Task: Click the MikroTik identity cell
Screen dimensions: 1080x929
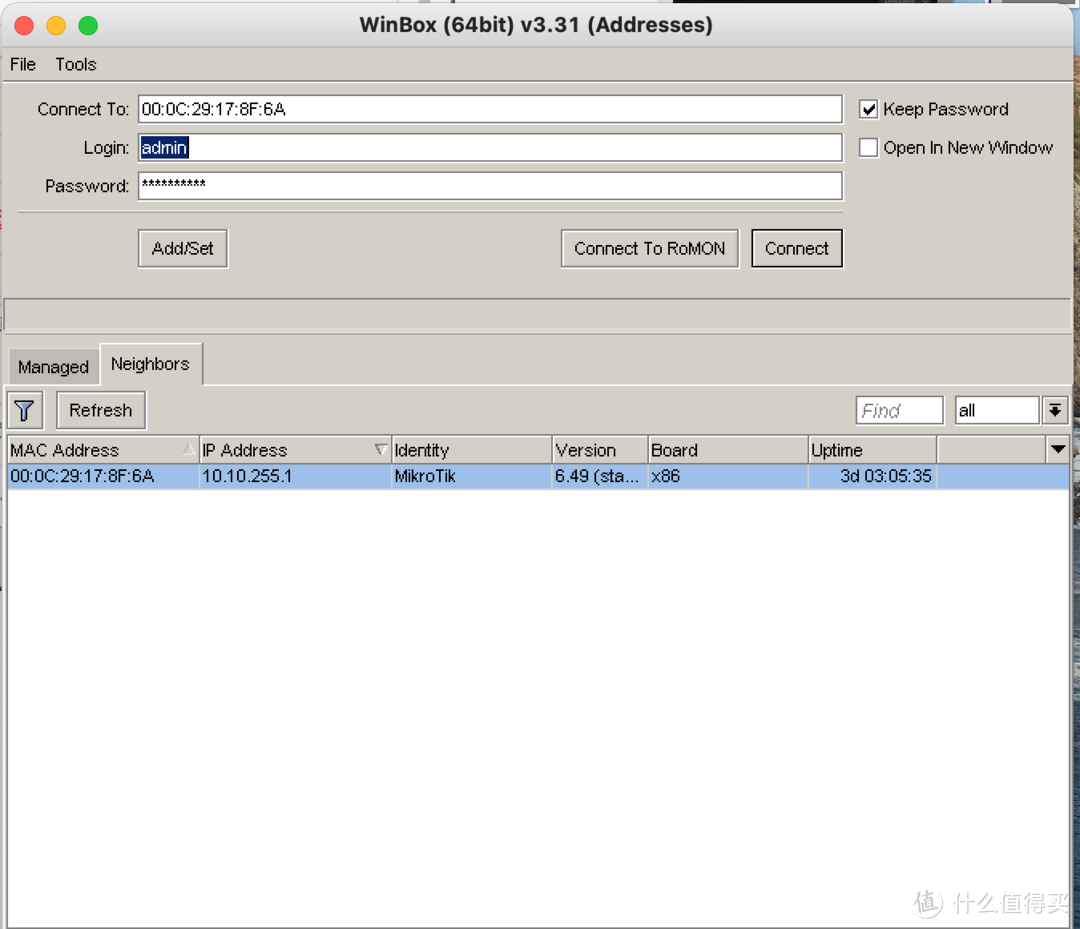Action: click(x=471, y=476)
